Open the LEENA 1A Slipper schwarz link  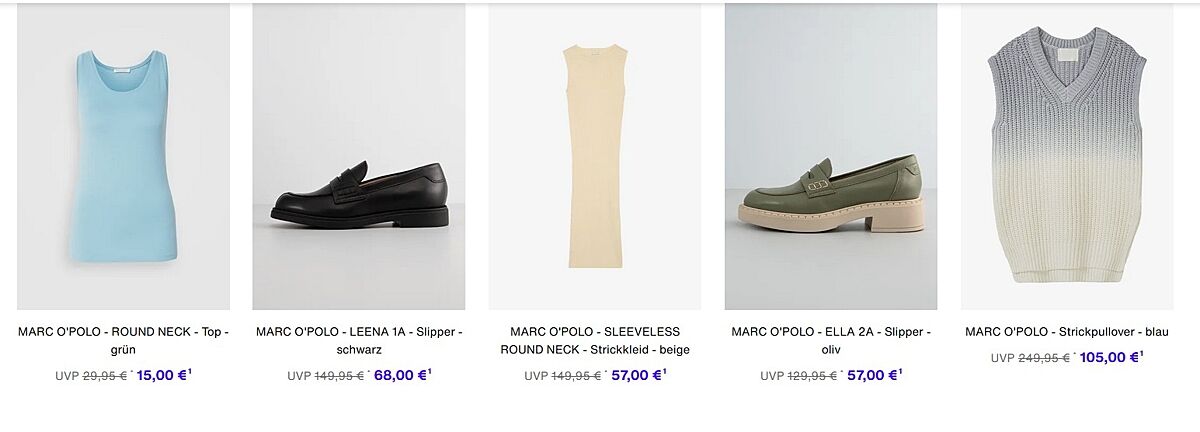(359, 340)
